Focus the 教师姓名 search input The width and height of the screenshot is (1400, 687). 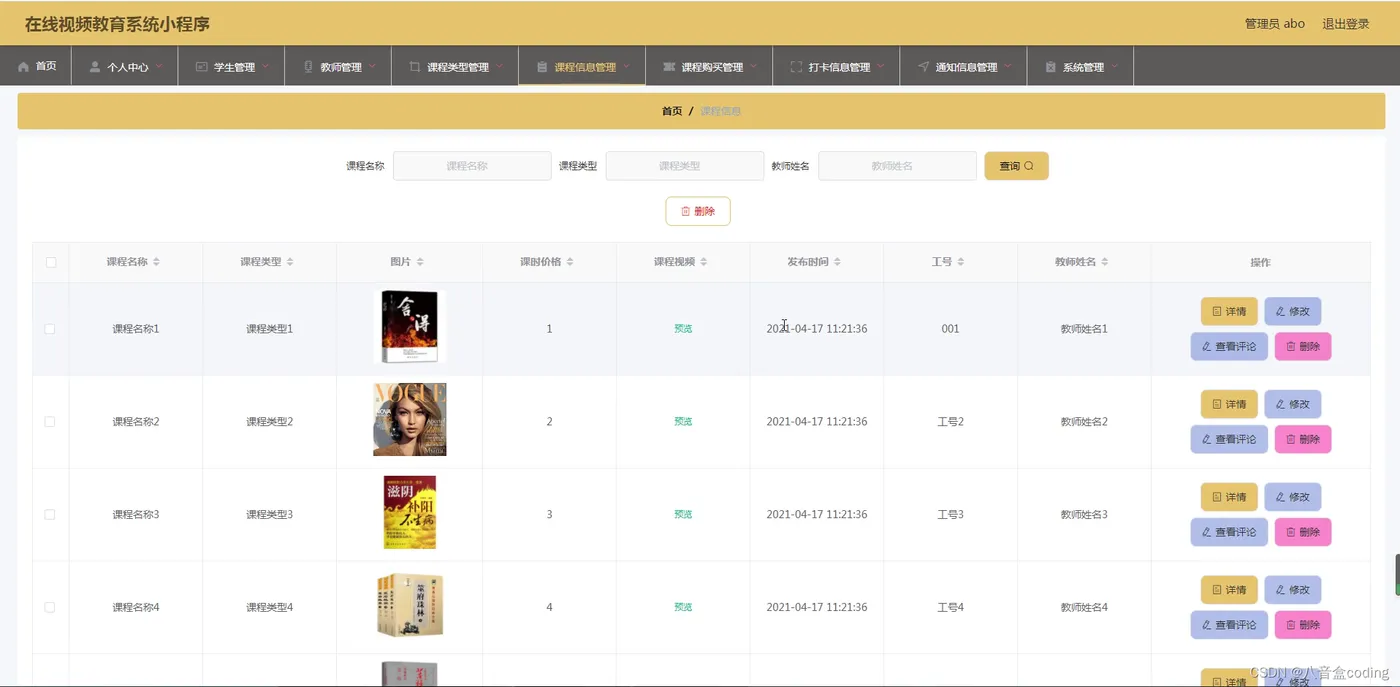tap(897, 166)
